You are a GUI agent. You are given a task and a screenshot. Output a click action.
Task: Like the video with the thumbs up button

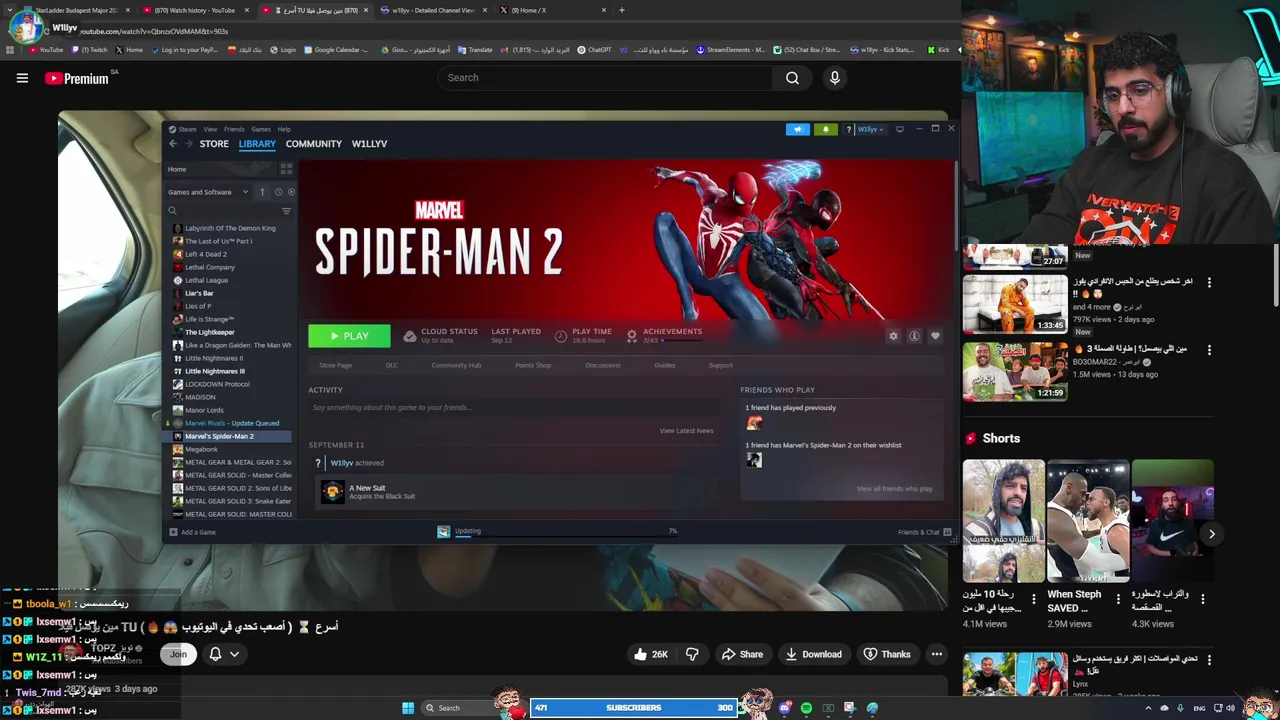(650, 654)
